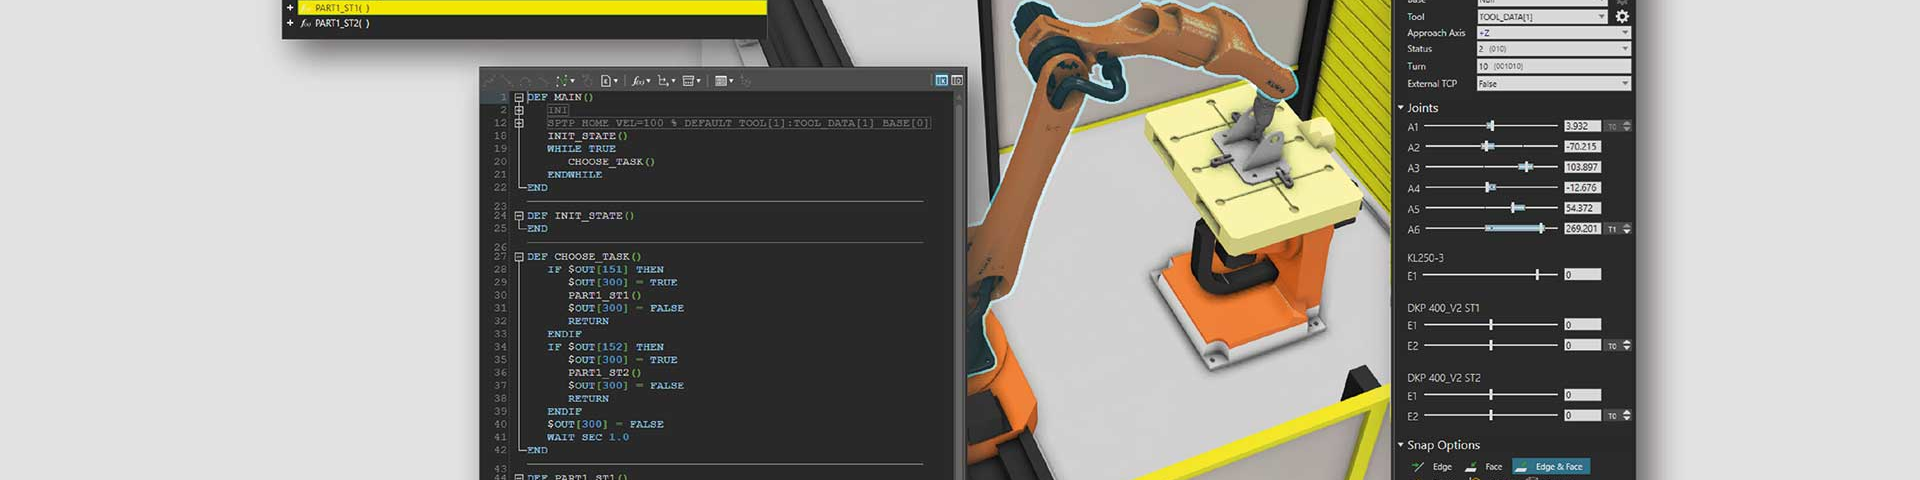The image size is (1920, 480).
Task: Click the code line IF $OUT[151] THEN
Action: tap(605, 270)
